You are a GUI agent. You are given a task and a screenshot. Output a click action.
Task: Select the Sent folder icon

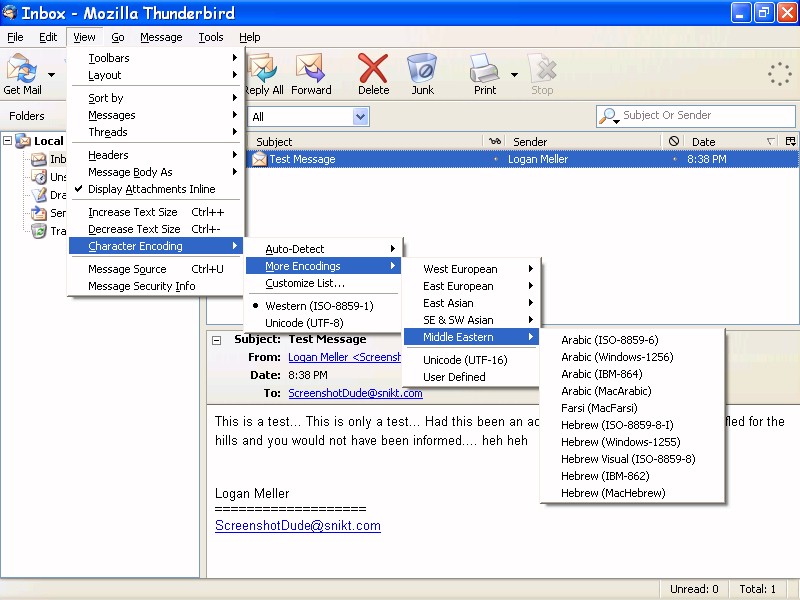click(x=39, y=213)
